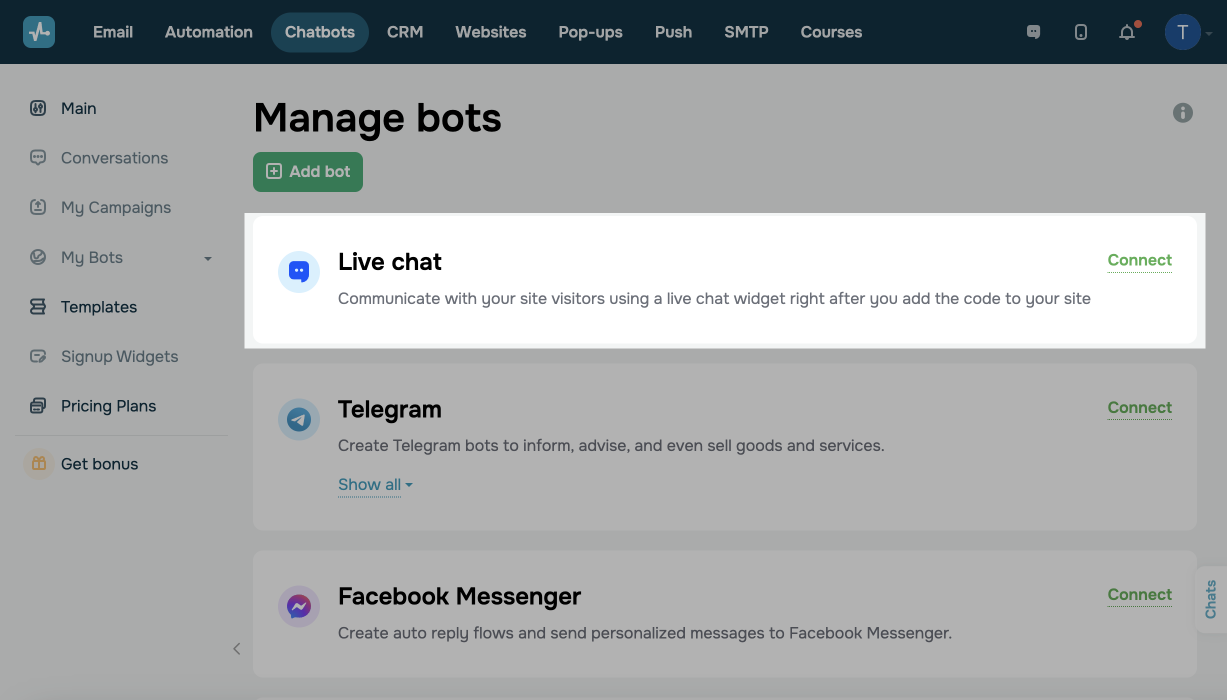
Task: Open Get bonus in the sidebar
Action: (x=99, y=464)
